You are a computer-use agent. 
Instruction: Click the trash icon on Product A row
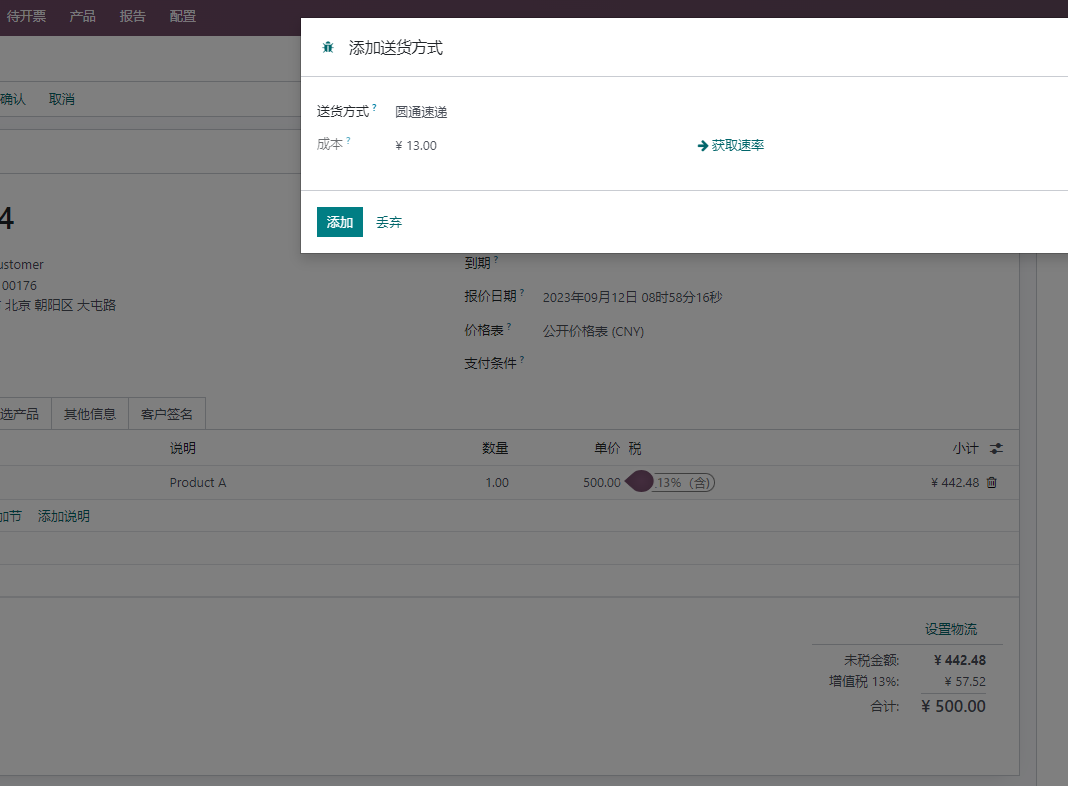click(992, 482)
